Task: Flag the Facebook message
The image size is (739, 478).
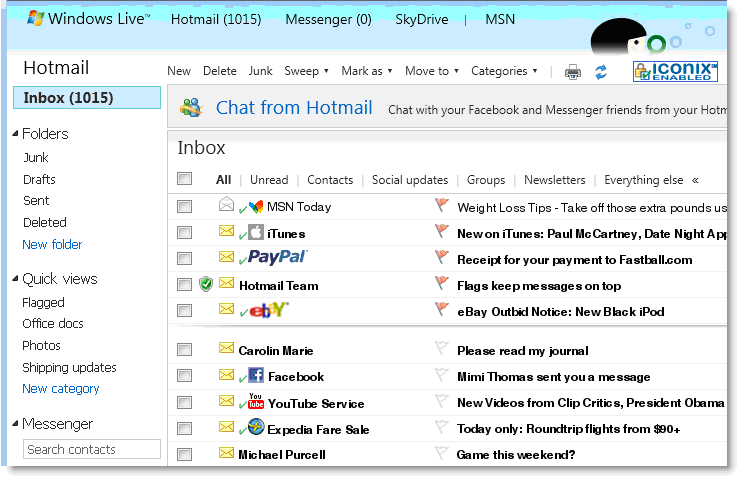Action: (442, 375)
